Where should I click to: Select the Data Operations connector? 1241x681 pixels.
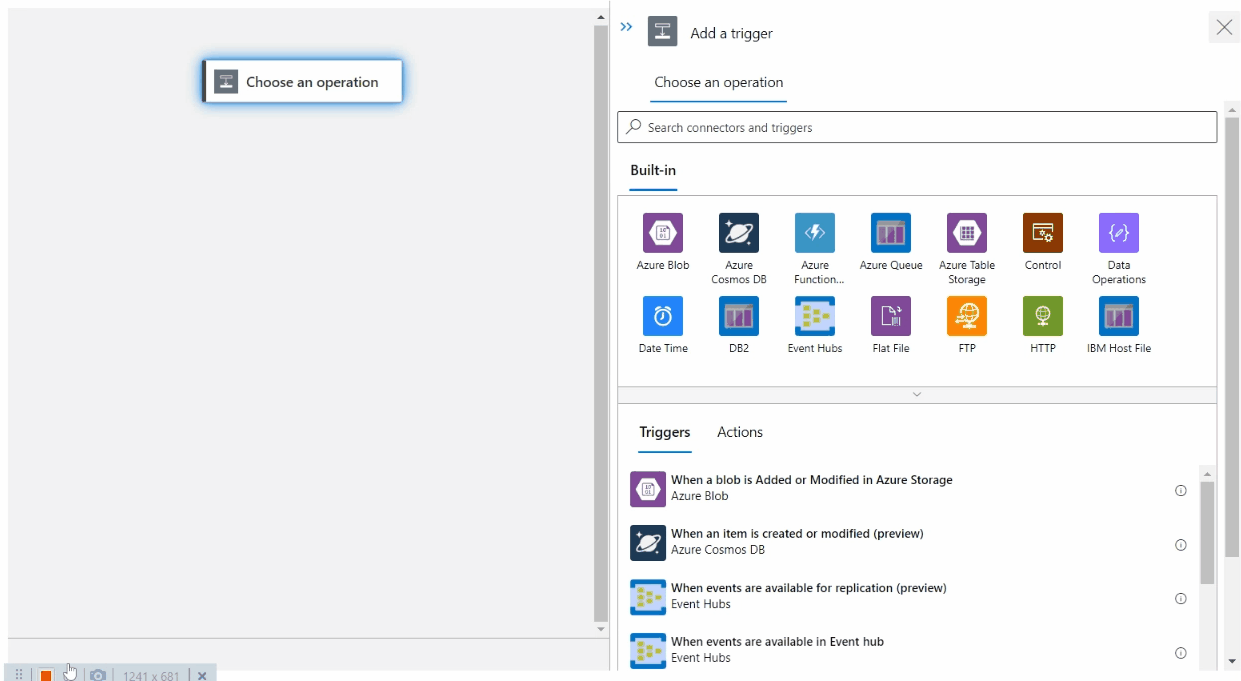[1118, 233]
